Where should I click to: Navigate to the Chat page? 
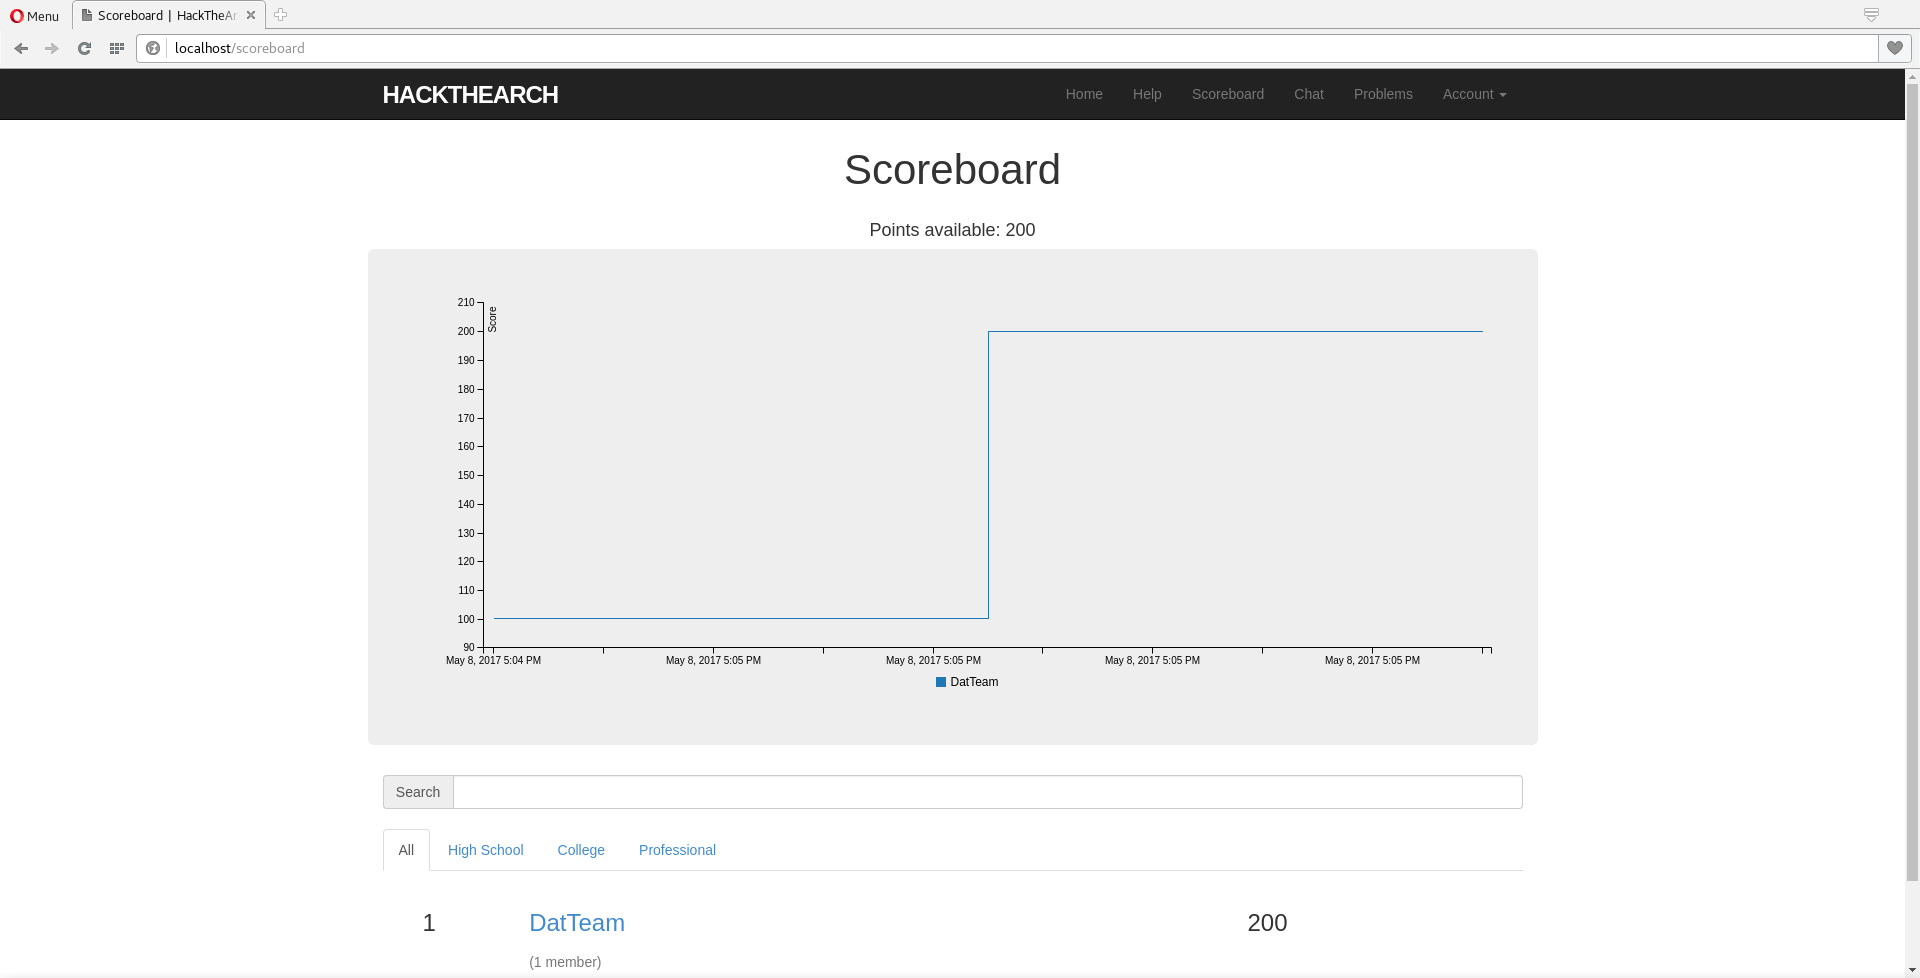[1308, 94]
